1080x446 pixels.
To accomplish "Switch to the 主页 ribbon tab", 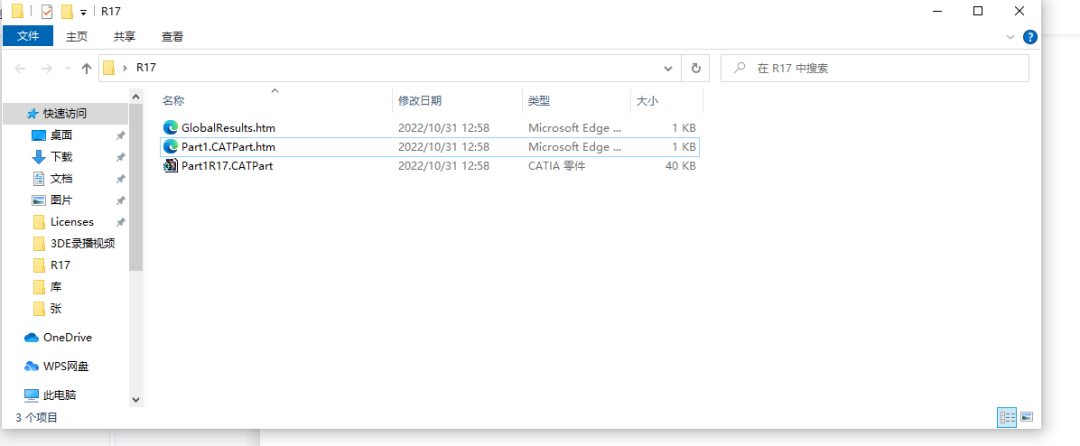I will pos(76,36).
